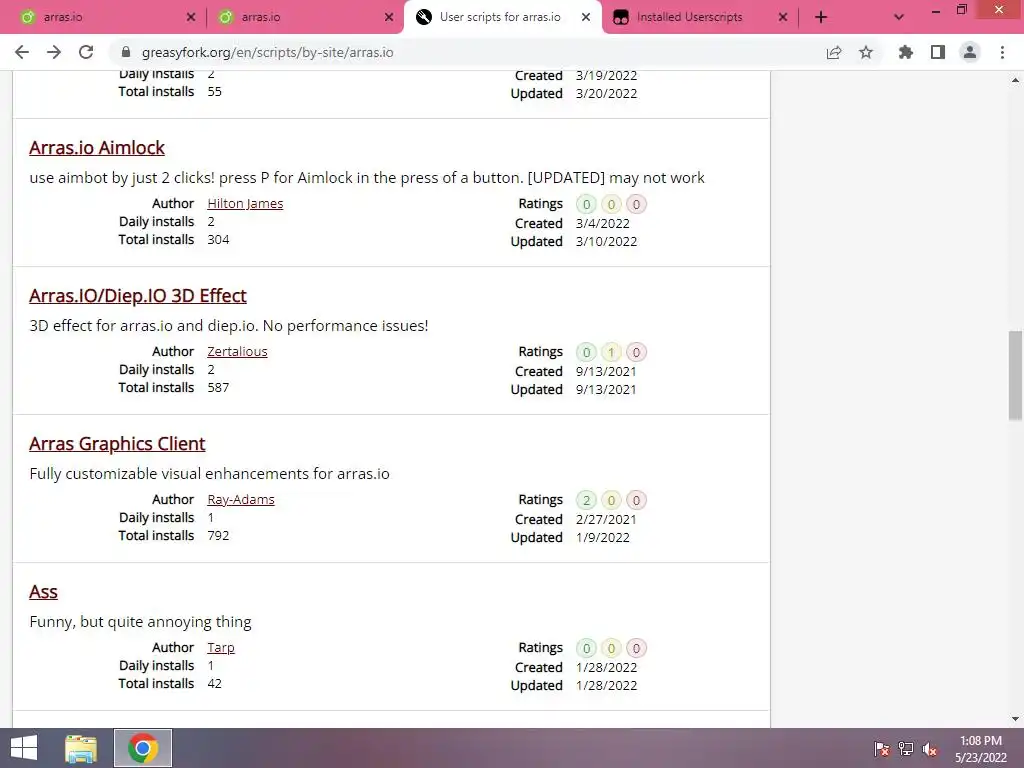Go forward in browser history
1024x768 pixels.
click(x=54, y=52)
